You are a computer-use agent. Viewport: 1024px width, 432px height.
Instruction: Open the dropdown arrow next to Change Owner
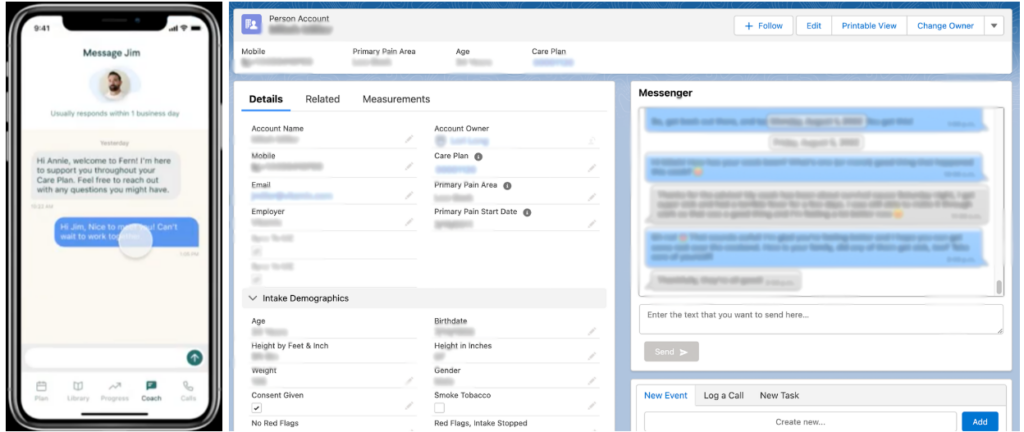(x=994, y=25)
